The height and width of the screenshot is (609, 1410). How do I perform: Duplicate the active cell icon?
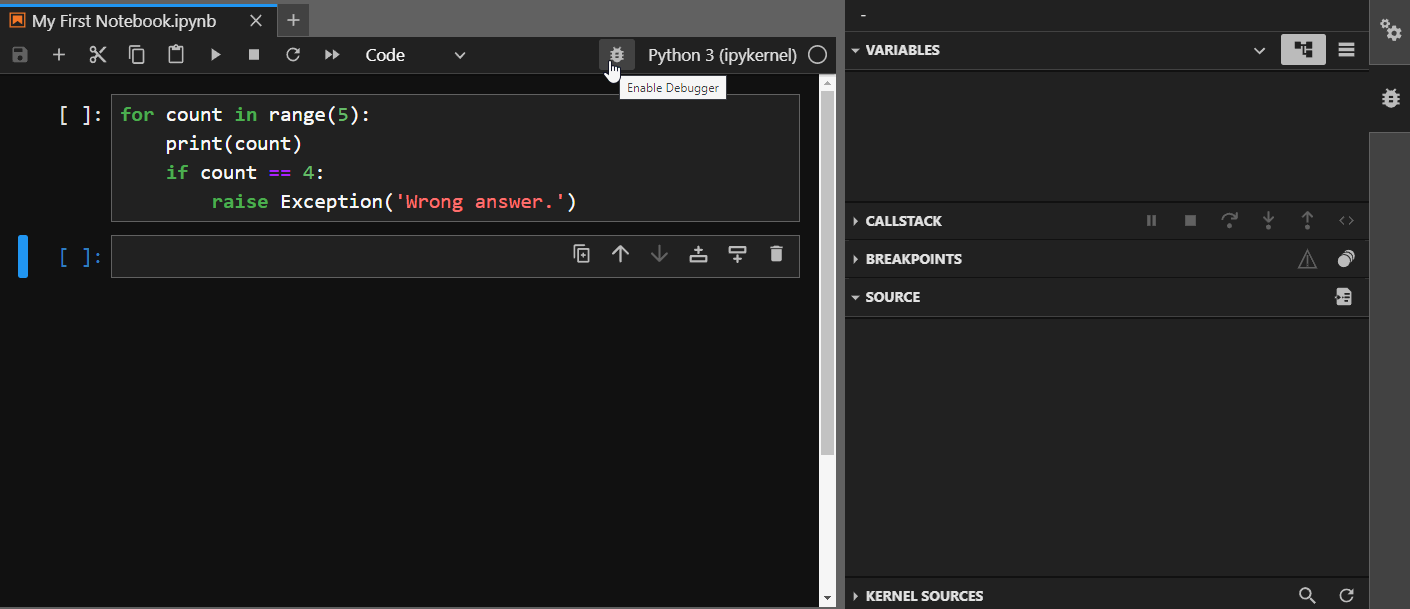click(581, 254)
